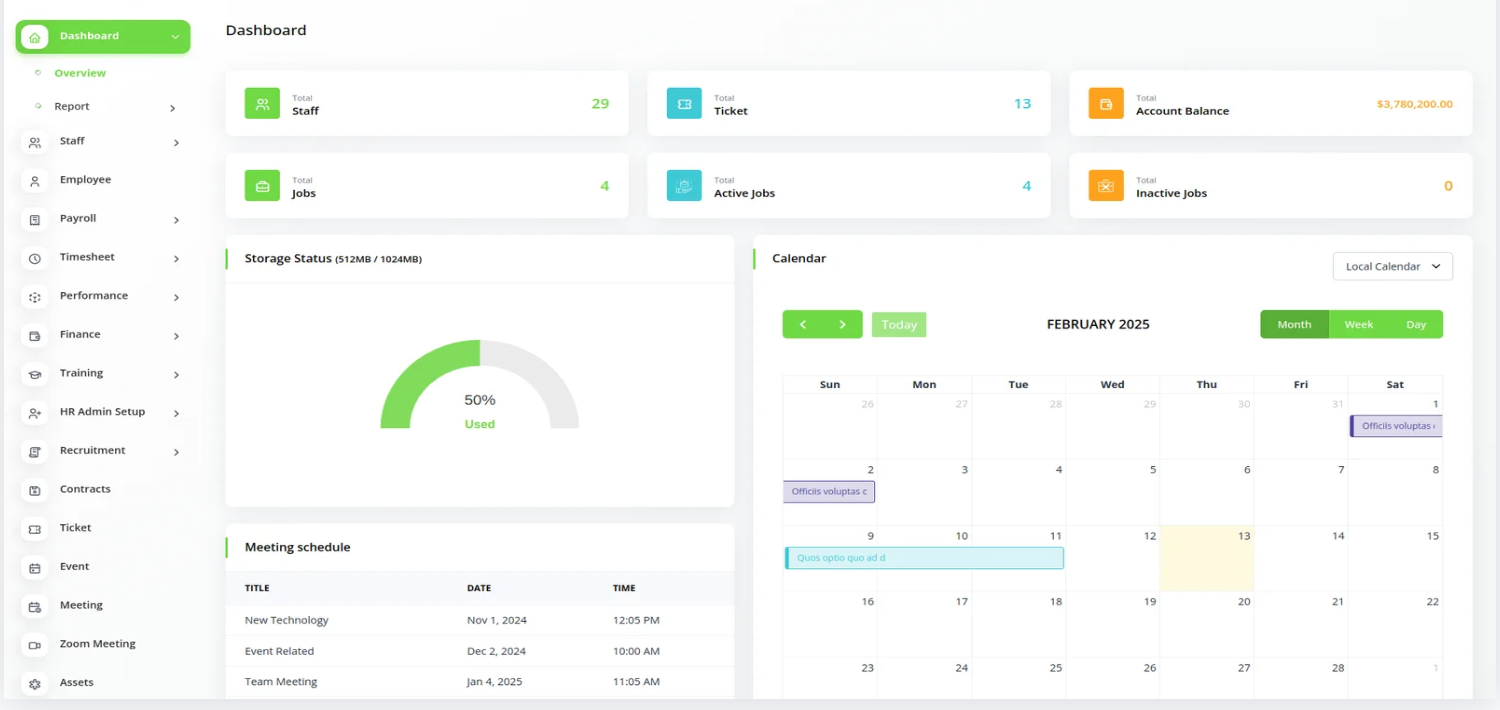Expand the Recruitment menu chevron
This screenshot has width=1500, height=710.
[x=176, y=452]
